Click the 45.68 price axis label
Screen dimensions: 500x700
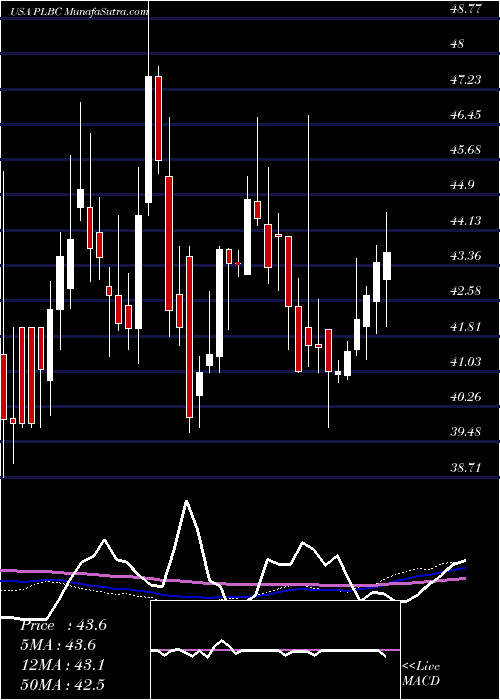pos(466,150)
